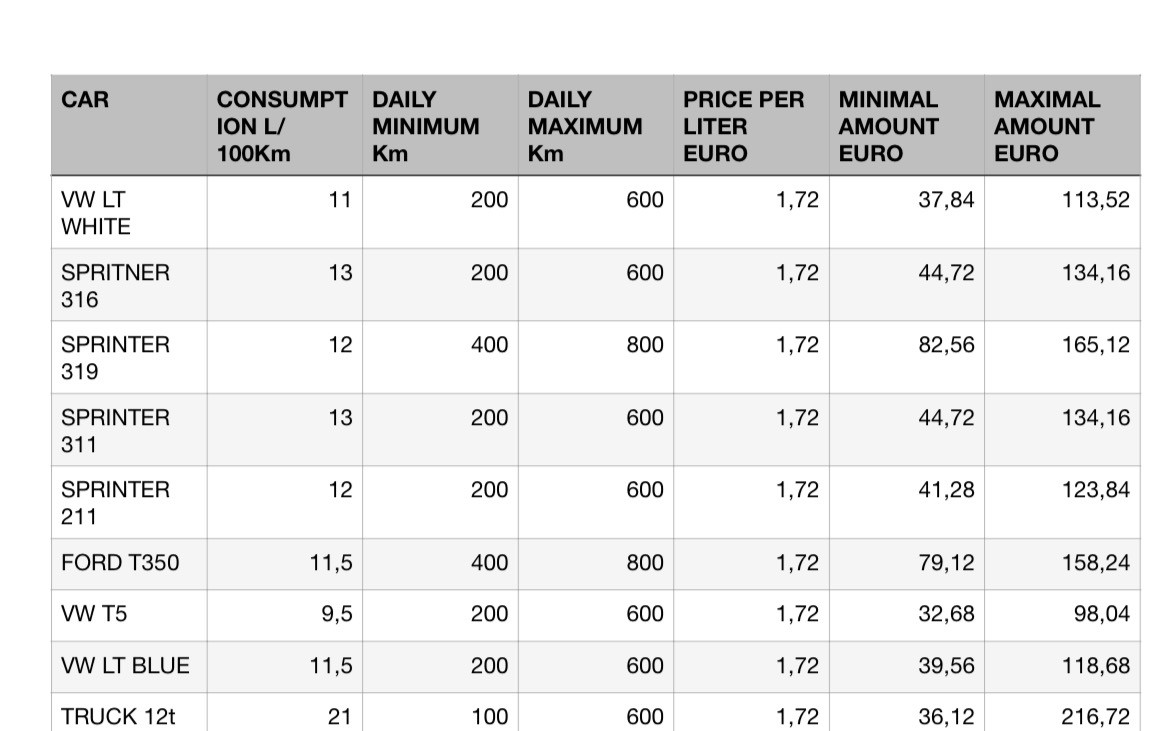Select the MAXIMAL AMOUNT EURO header
The width and height of the screenshot is (1170, 731).
point(1063,125)
